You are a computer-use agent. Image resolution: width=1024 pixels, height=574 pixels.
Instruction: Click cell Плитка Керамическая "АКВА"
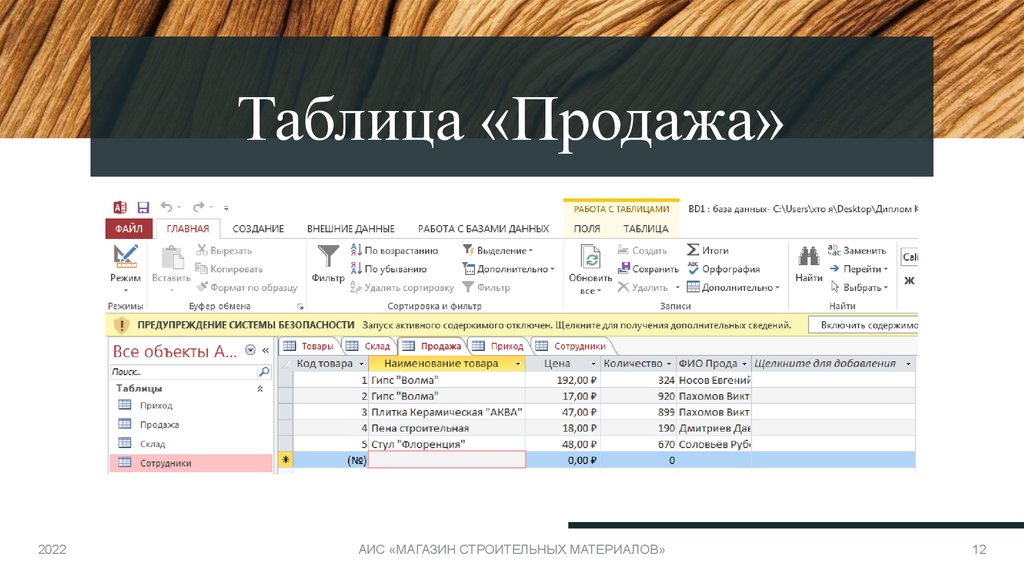click(x=447, y=412)
